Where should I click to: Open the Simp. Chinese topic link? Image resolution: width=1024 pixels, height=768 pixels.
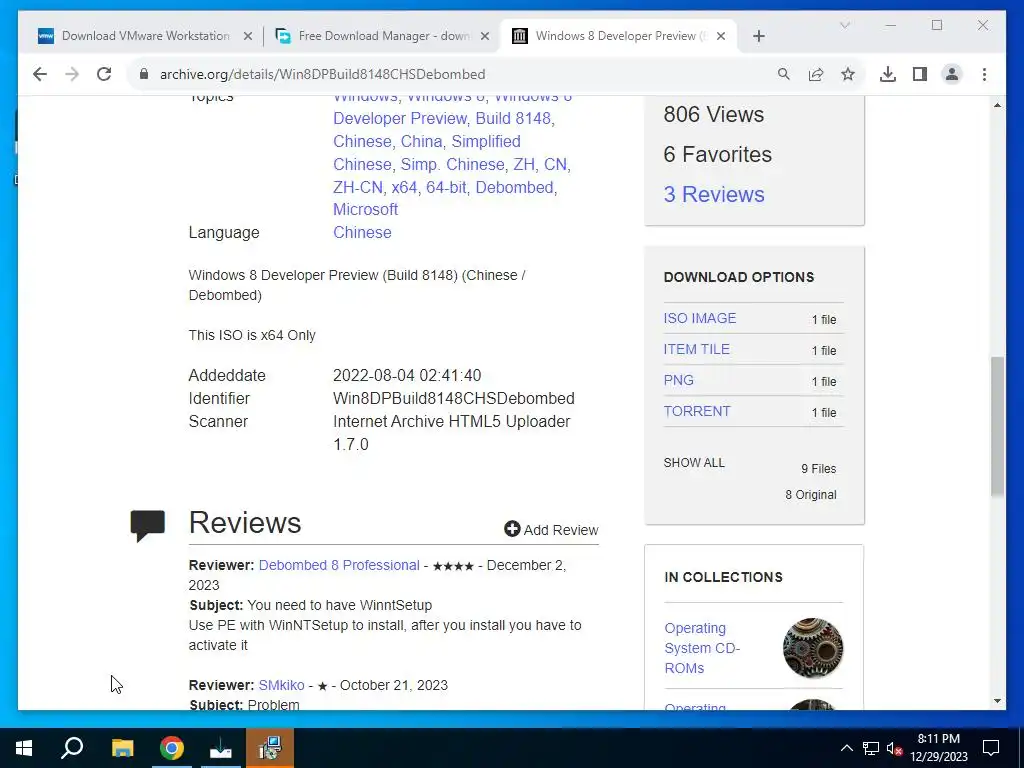[x=452, y=164]
